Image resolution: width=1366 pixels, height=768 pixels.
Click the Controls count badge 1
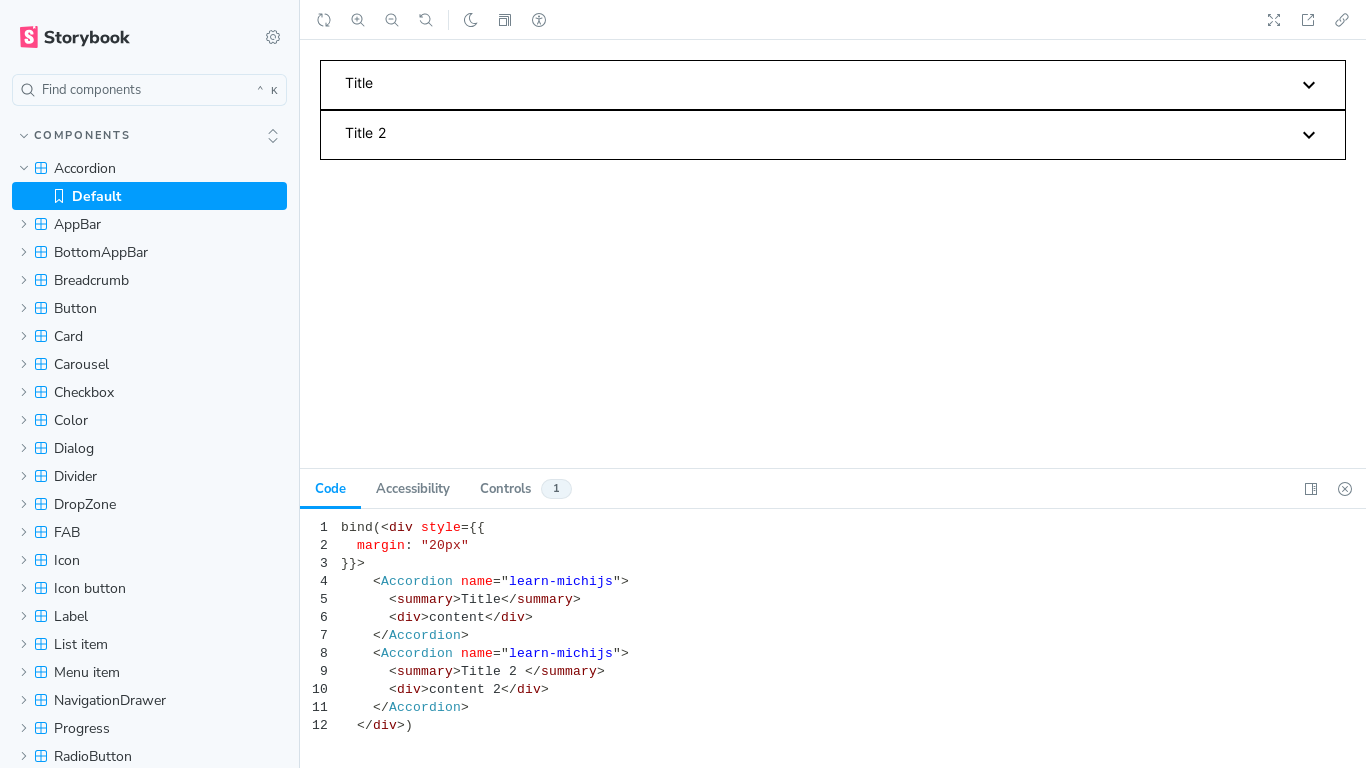click(x=556, y=489)
